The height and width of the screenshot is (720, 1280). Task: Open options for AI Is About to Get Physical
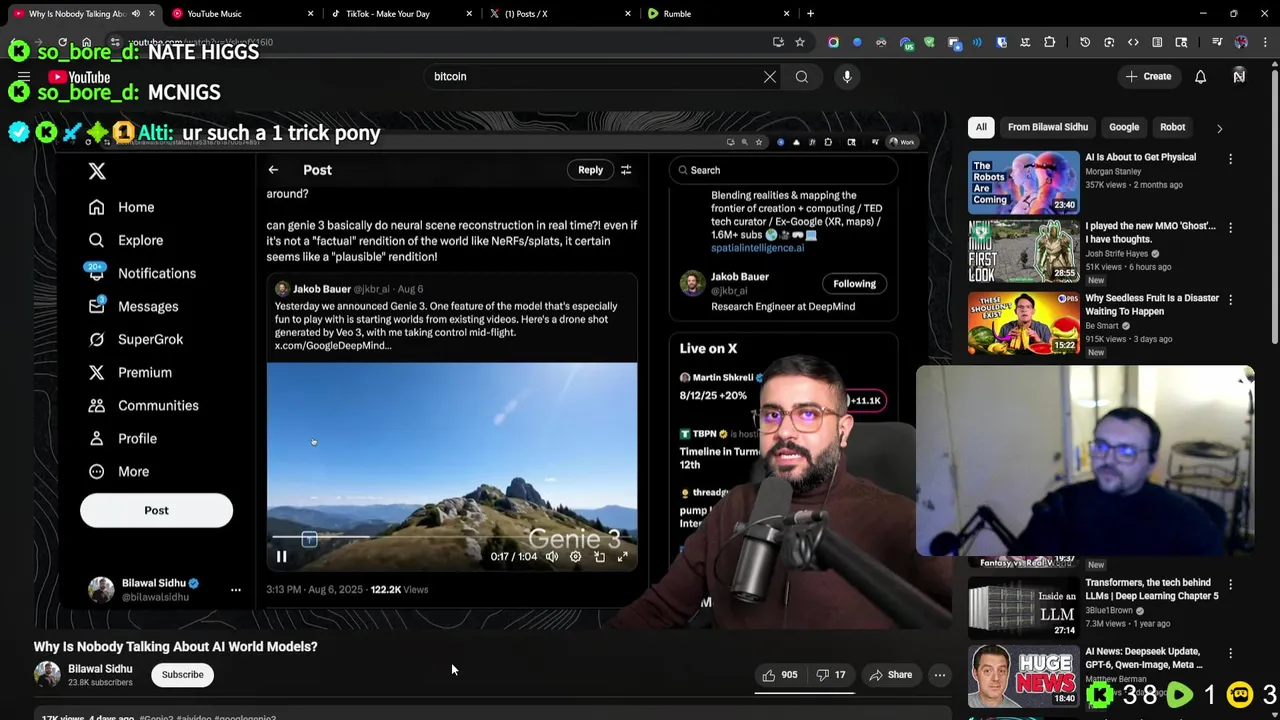(x=1231, y=158)
